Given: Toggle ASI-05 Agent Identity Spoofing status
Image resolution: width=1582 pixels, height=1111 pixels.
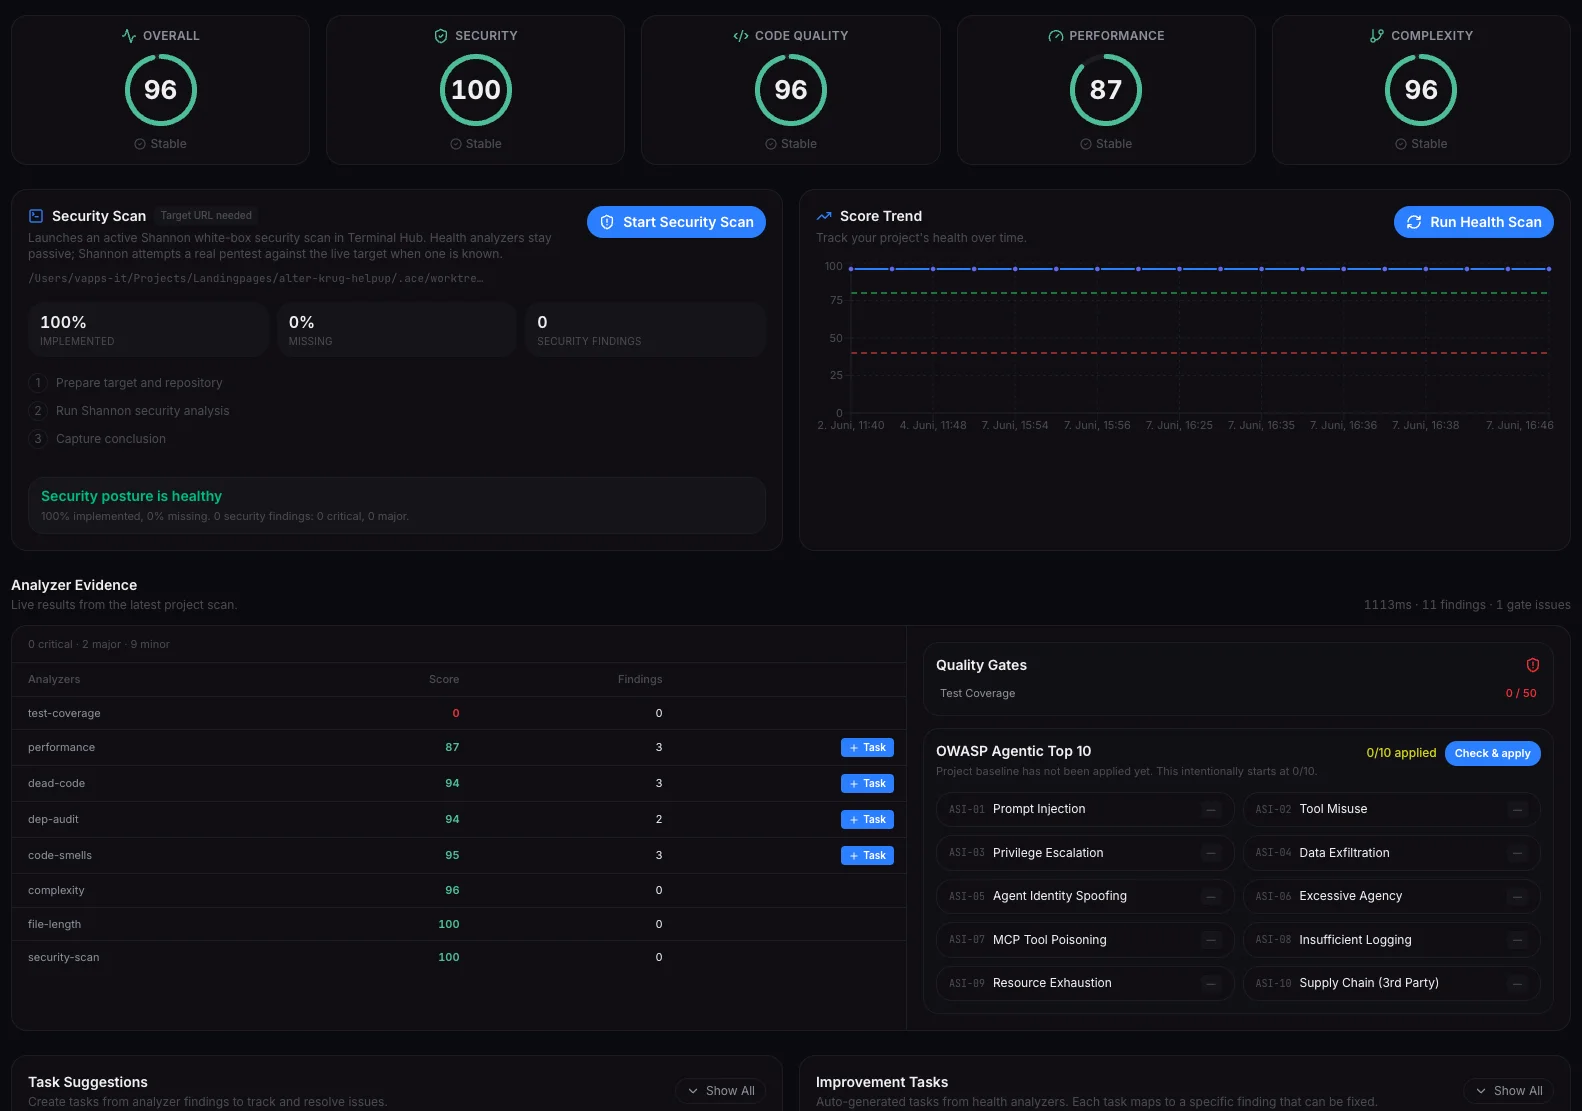Looking at the screenshot, I should click(x=1211, y=897).
